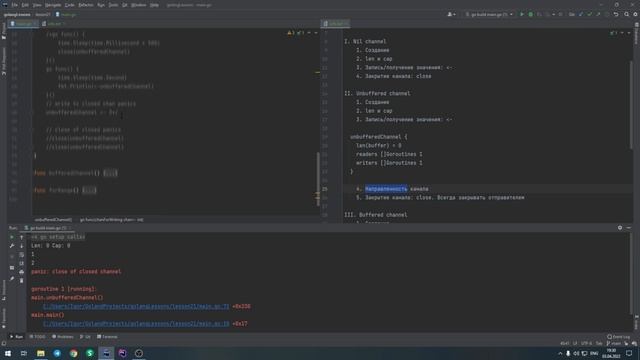Open the Navigate menu
This screenshot has width=640, height=360.
[53, 5]
